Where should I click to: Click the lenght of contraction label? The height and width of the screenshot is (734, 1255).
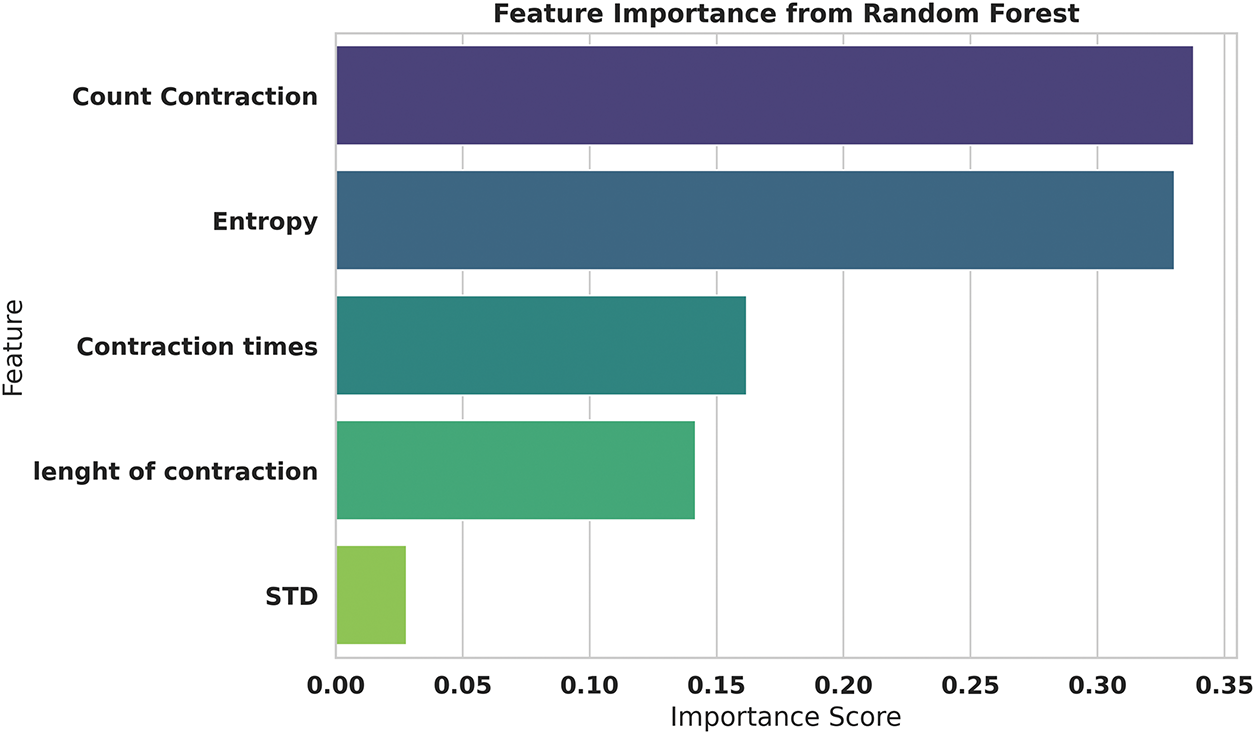[176, 471]
